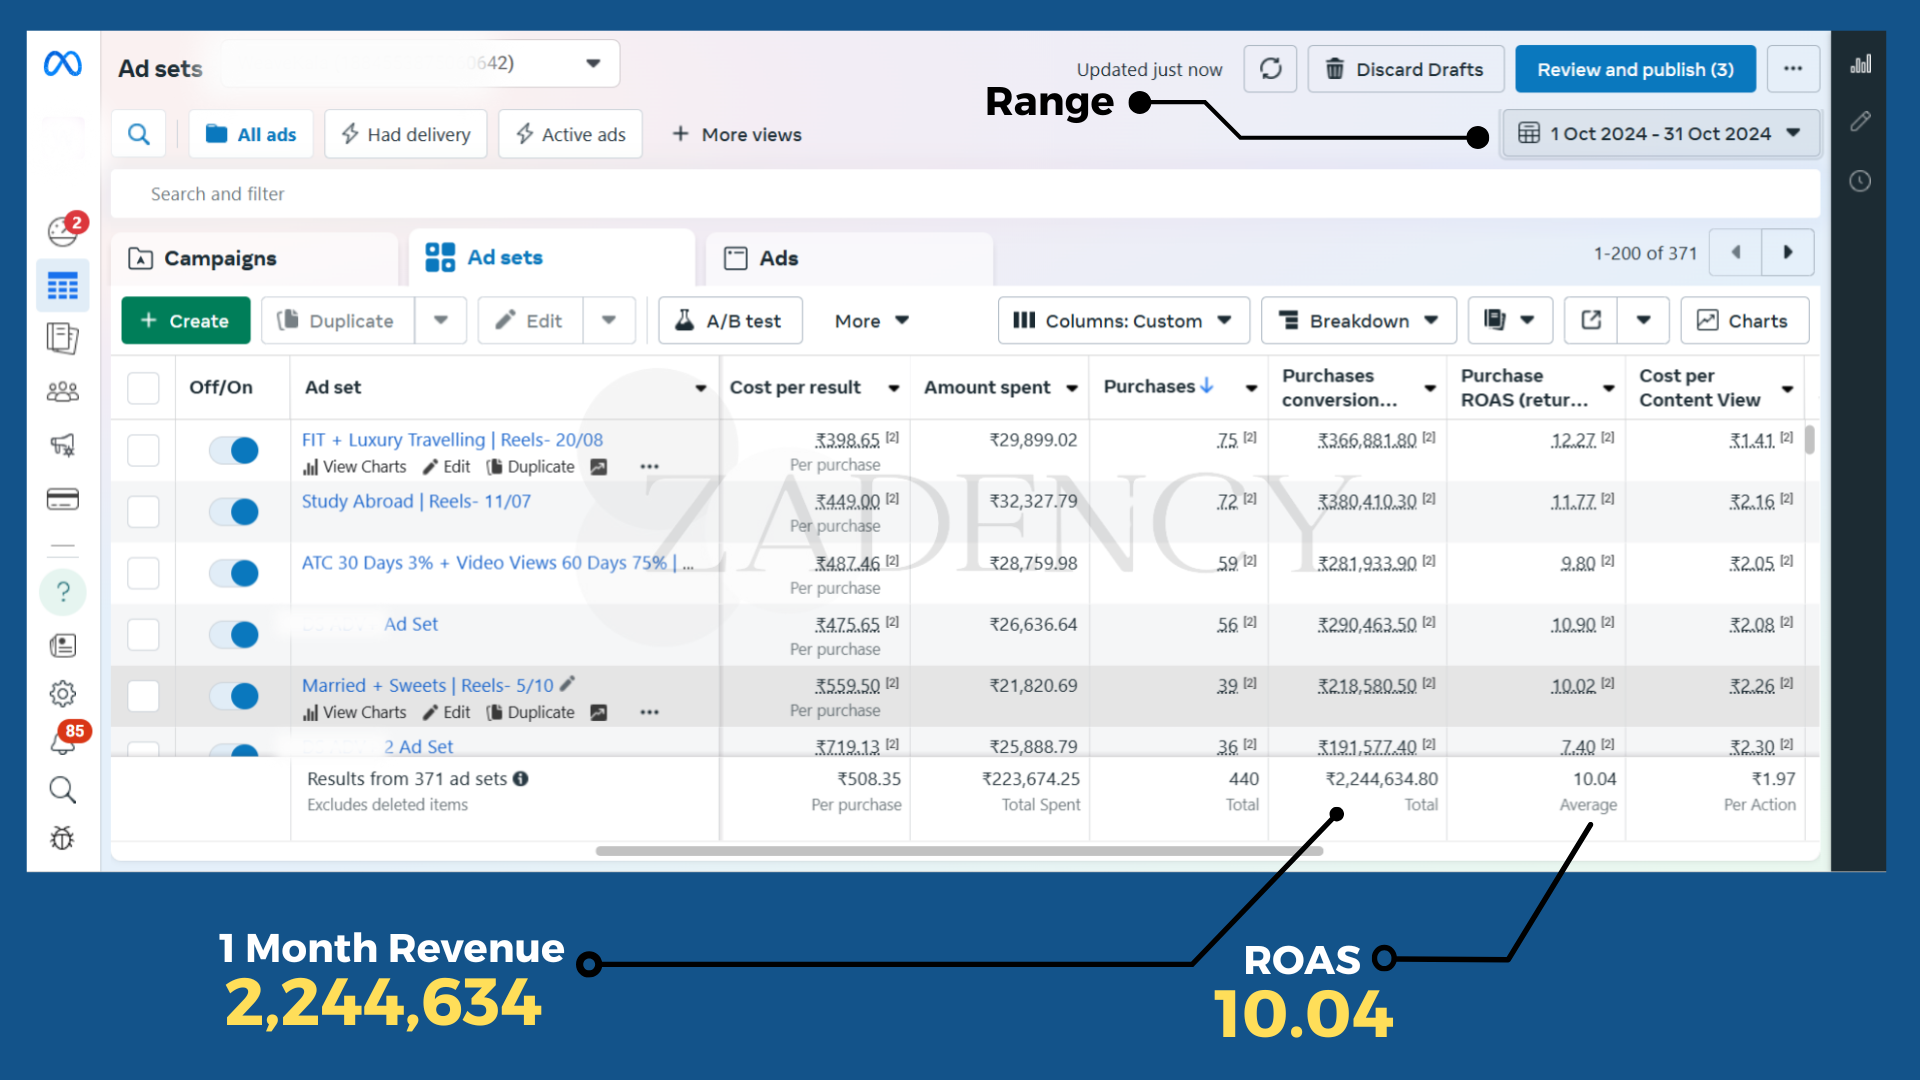This screenshot has height=1080, width=1920.
Task: Click the refresh data icon
Action: click(x=1270, y=69)
